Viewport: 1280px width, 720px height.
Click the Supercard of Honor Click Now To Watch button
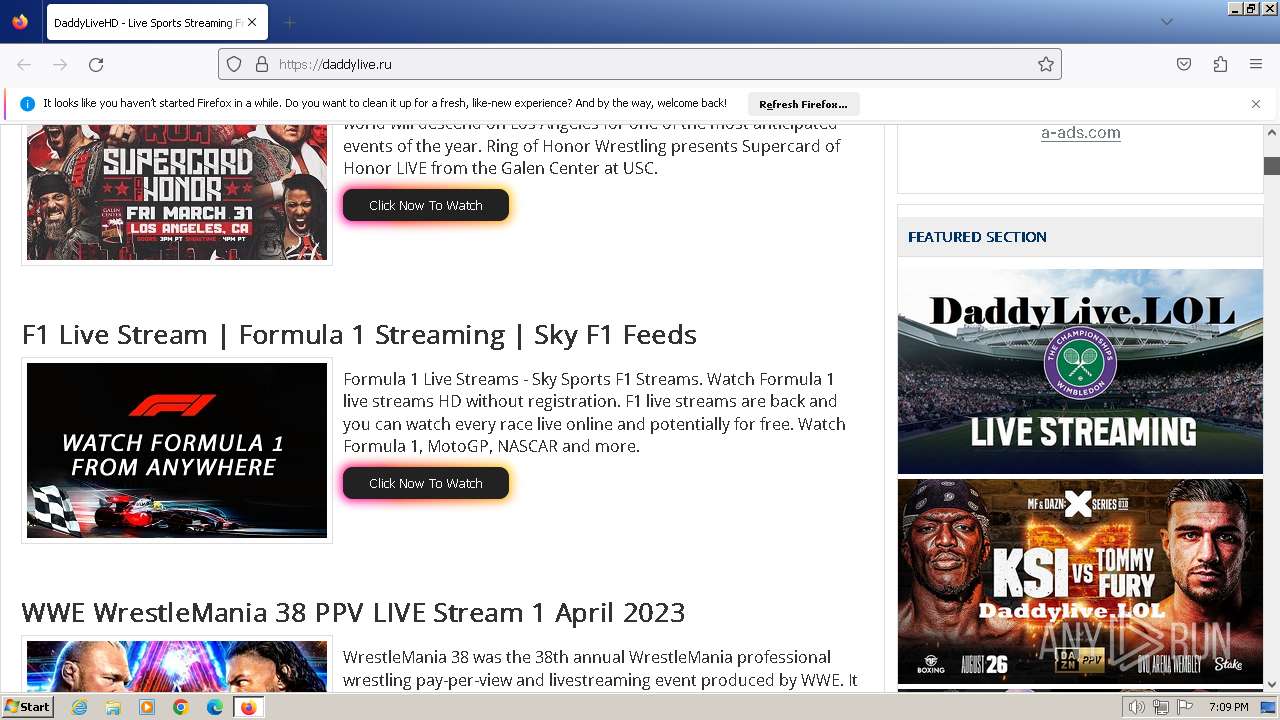click(426, 205)
